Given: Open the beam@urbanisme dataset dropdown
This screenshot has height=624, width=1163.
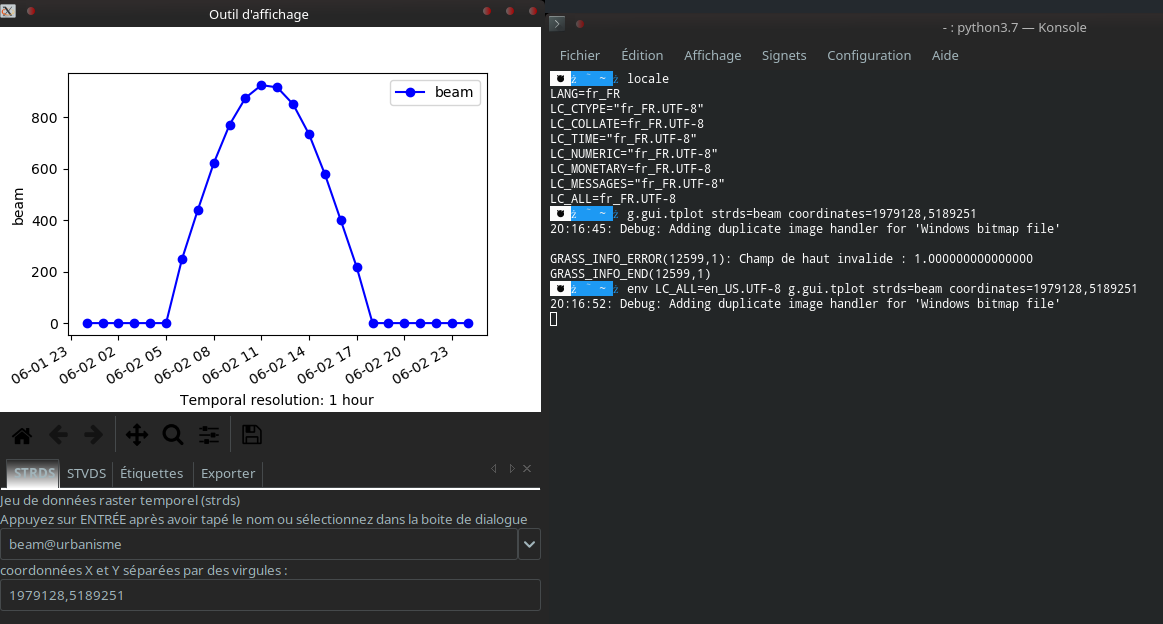Looking at the screenshot, I should point(529,544).
